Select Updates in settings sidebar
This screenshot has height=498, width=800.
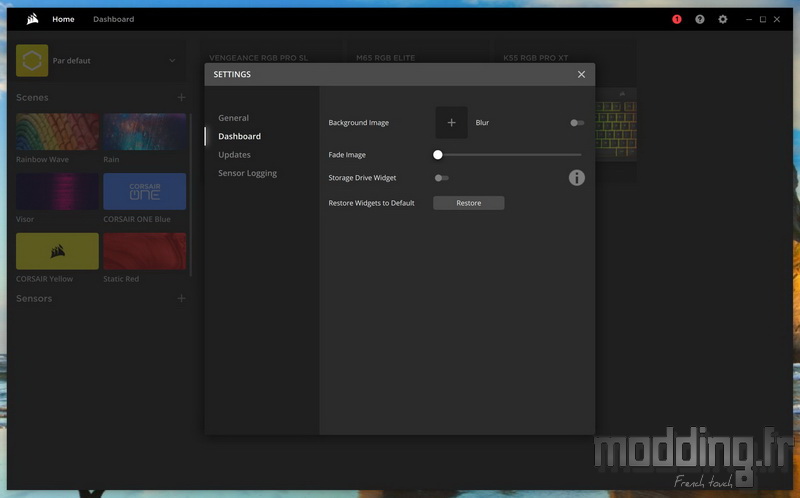[234, 155]
